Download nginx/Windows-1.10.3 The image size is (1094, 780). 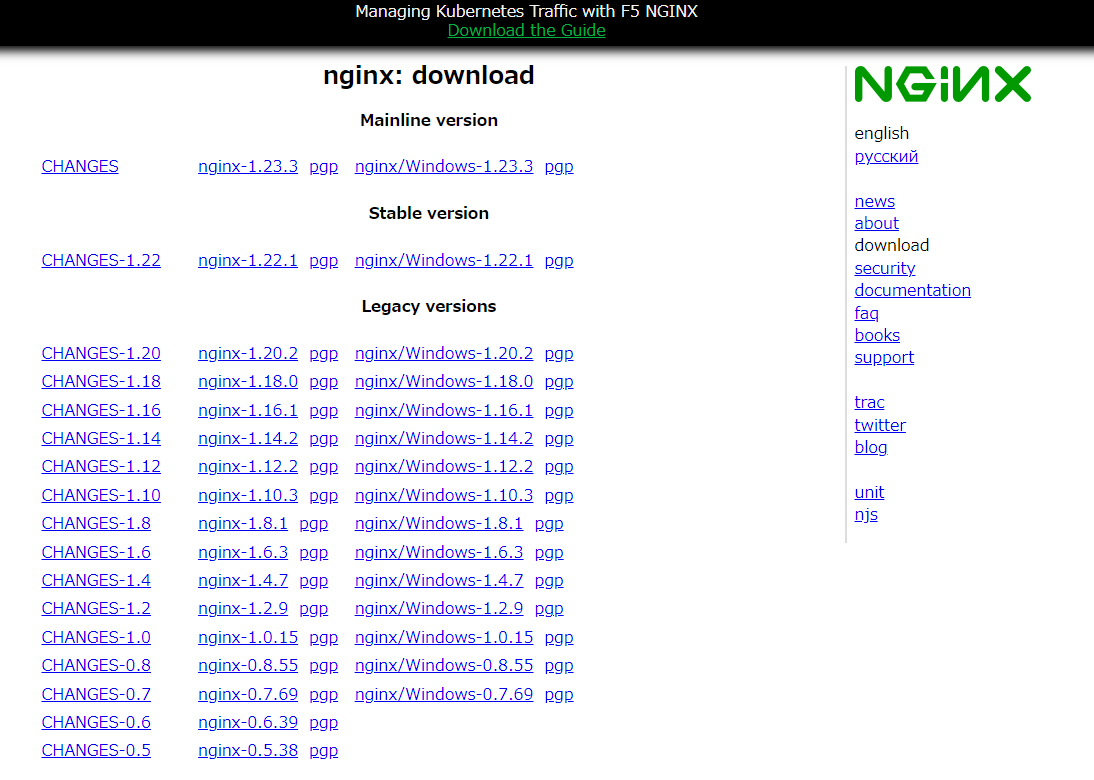[x=444, y=495]
